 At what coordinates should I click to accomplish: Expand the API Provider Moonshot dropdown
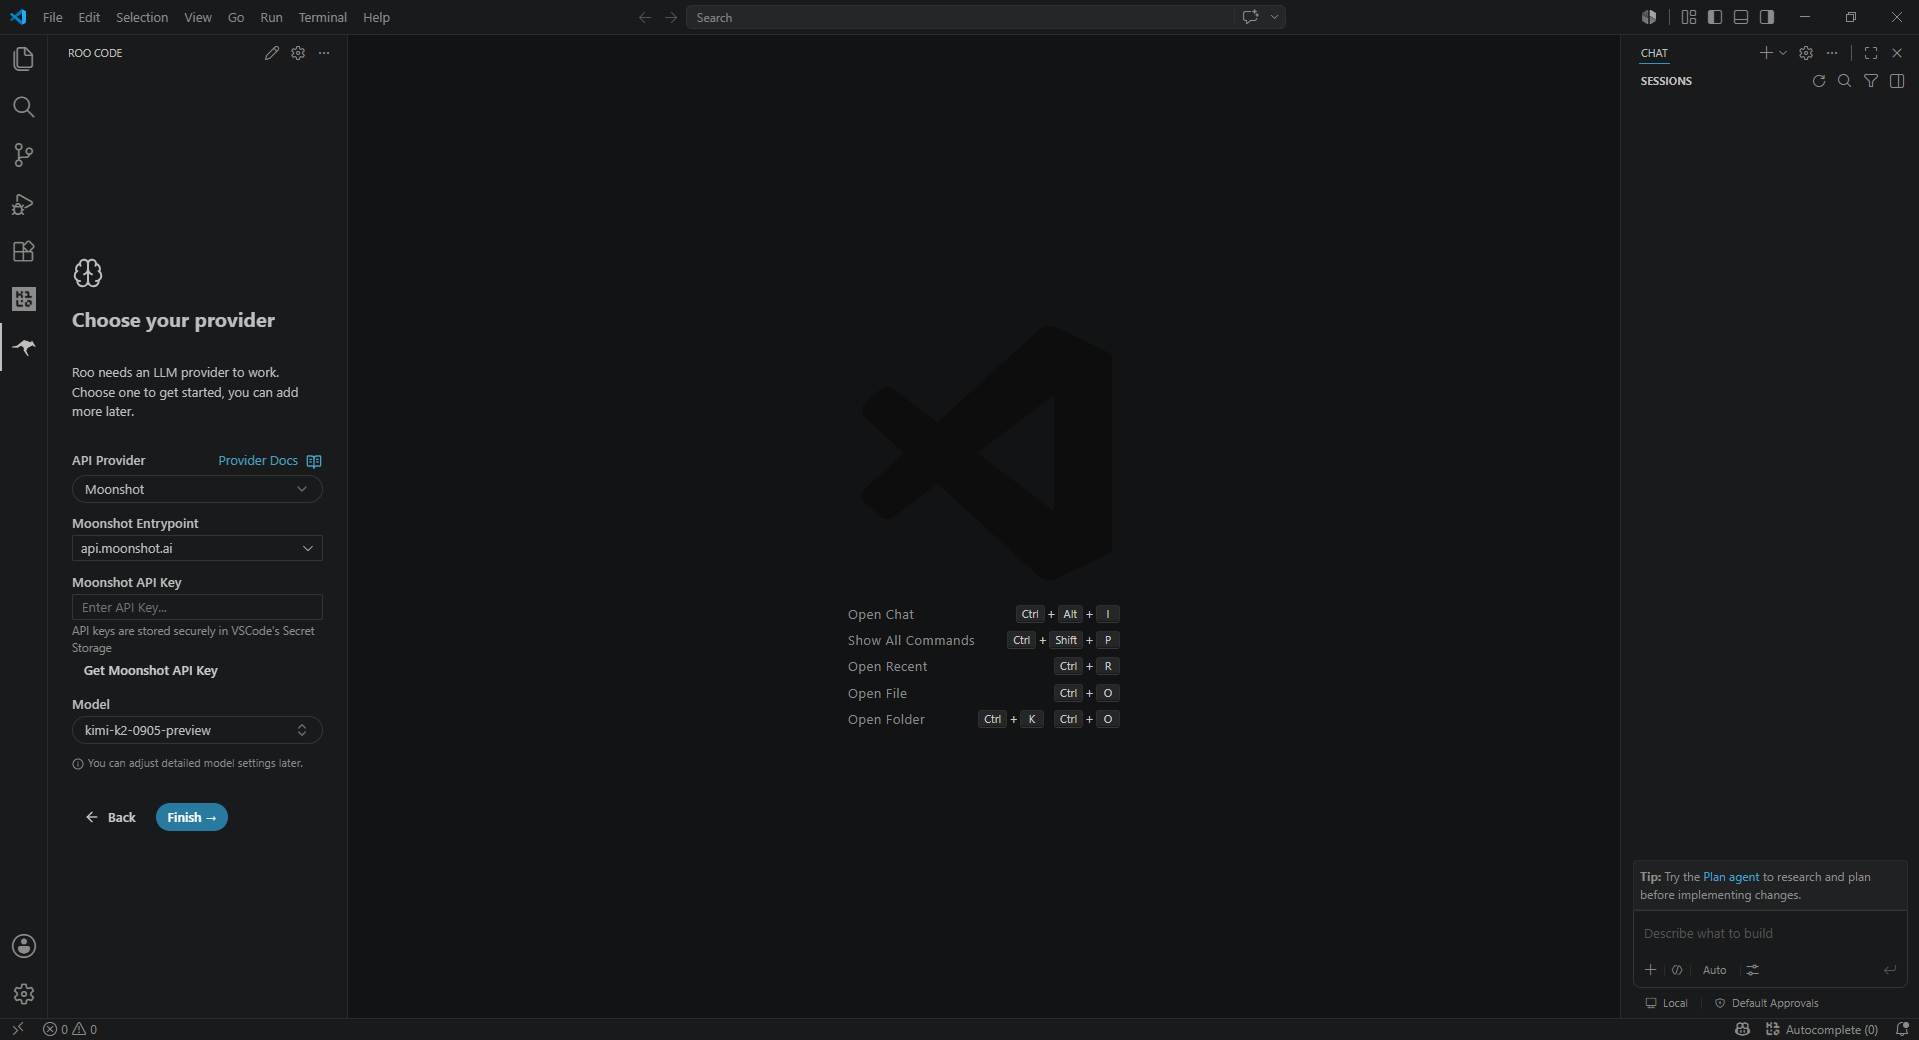pos(197,489)
